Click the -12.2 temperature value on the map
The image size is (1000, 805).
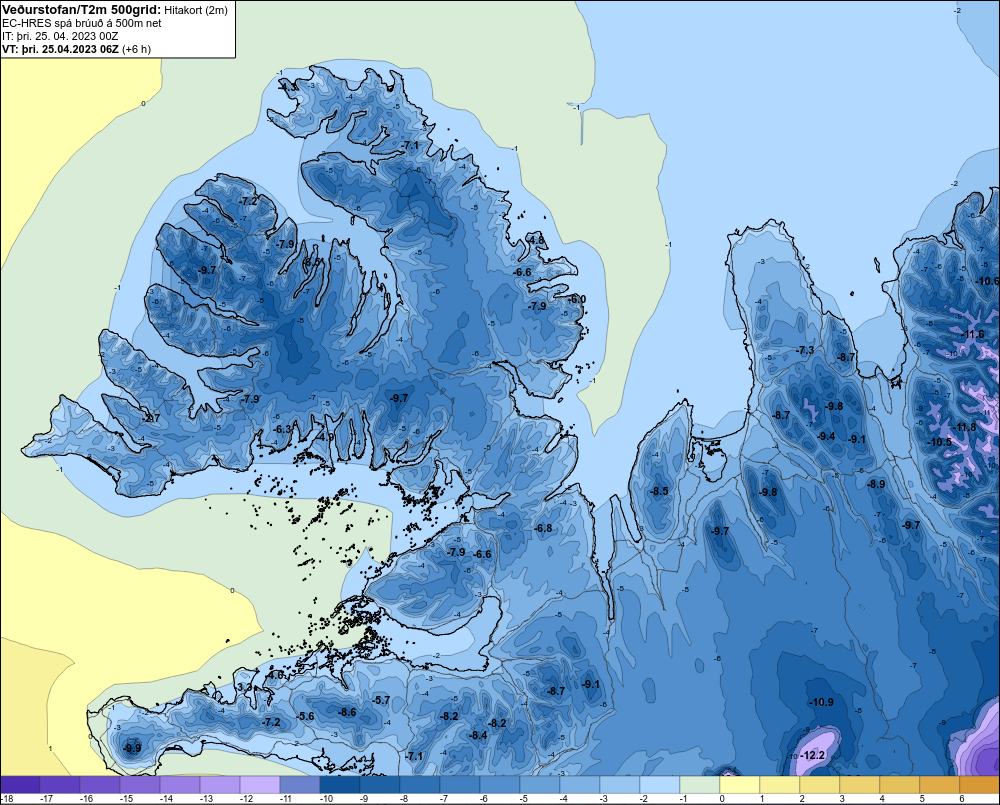(x=812, y=755)
